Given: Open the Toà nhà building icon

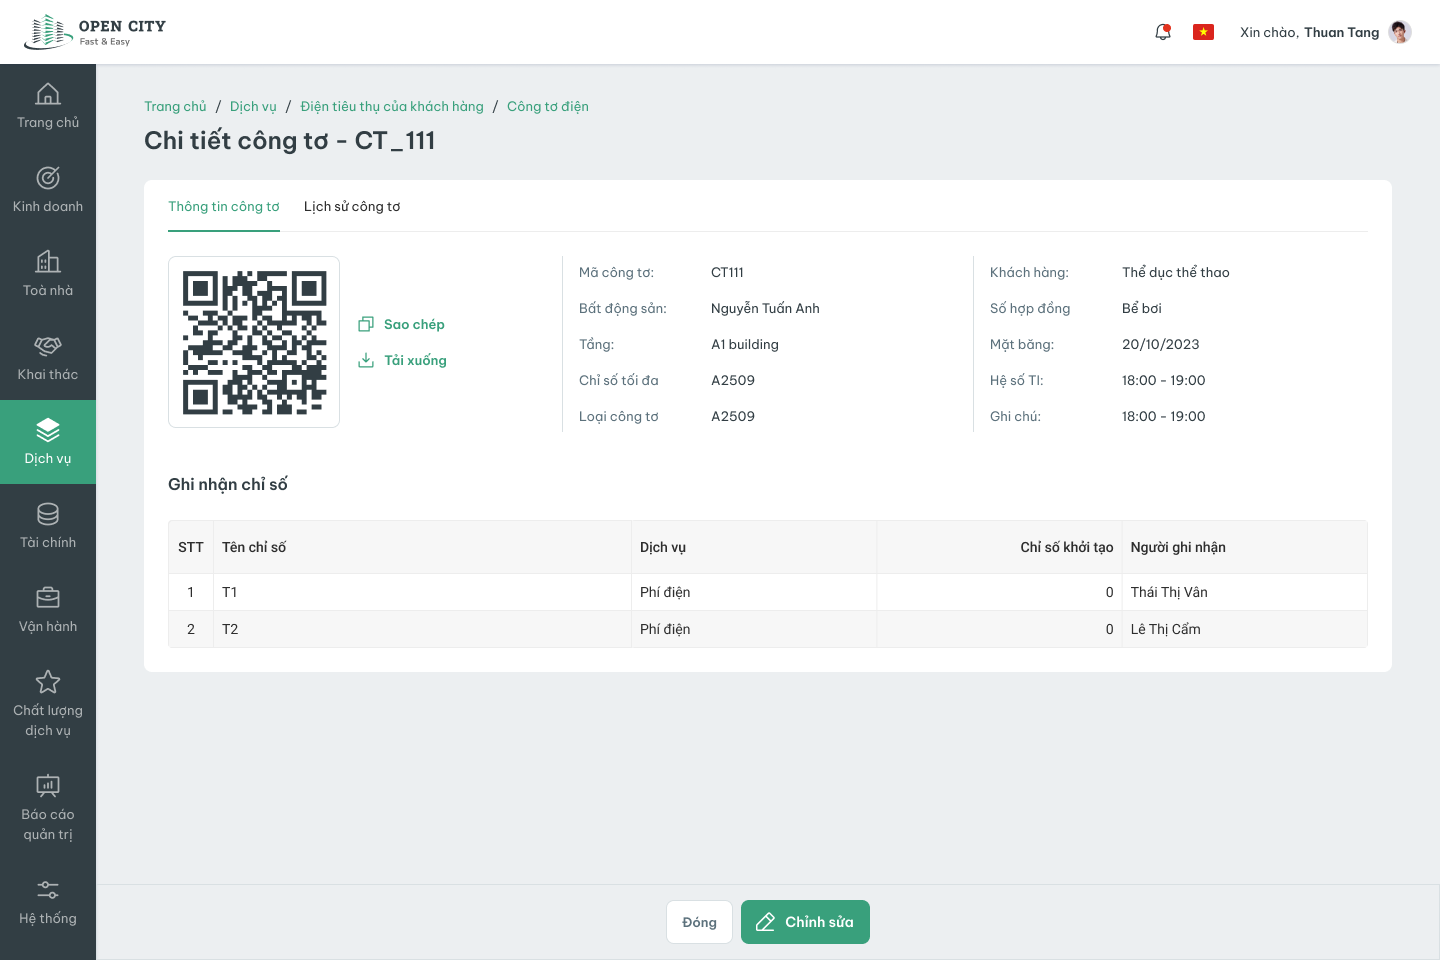Looking at the screenshot, I should coord(48,262).
